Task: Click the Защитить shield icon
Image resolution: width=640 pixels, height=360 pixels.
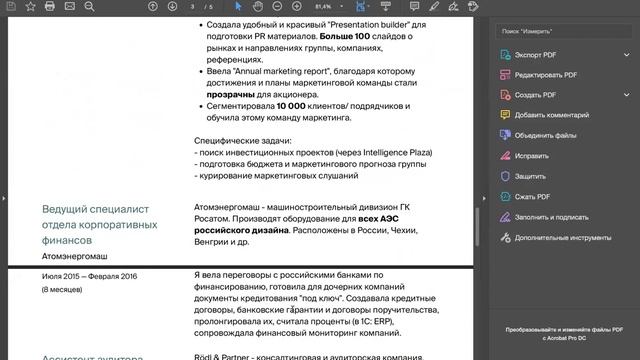Action: coord(505,176)
